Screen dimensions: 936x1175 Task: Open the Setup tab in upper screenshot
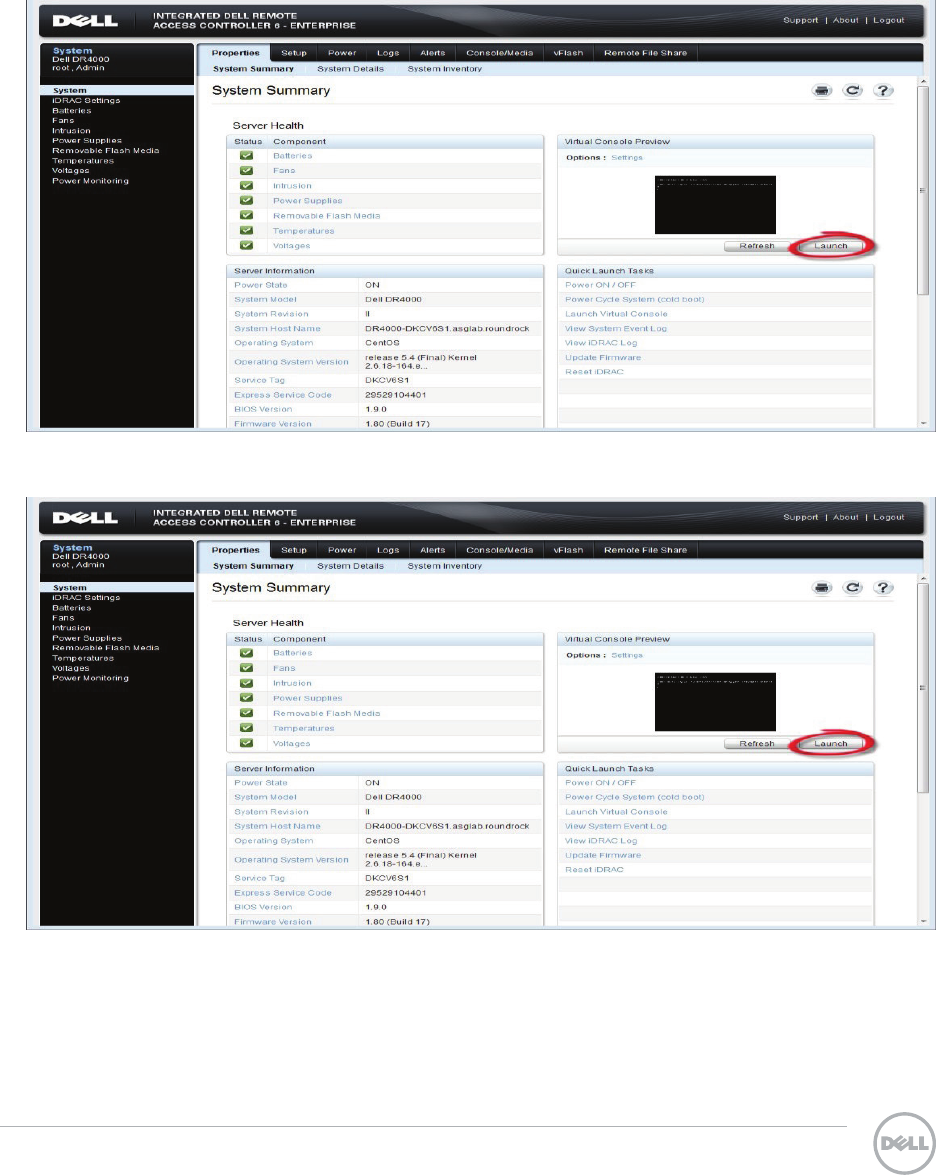tap(294, 53)
